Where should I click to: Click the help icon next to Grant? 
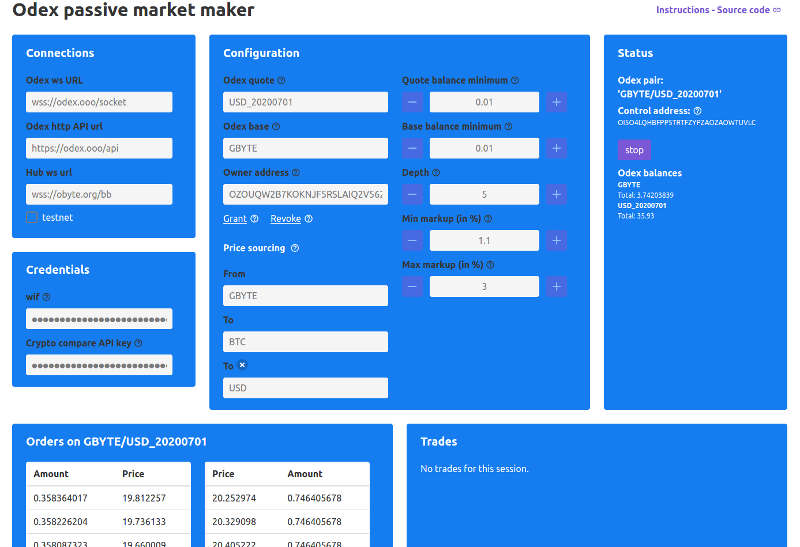[x=255, y=218]
